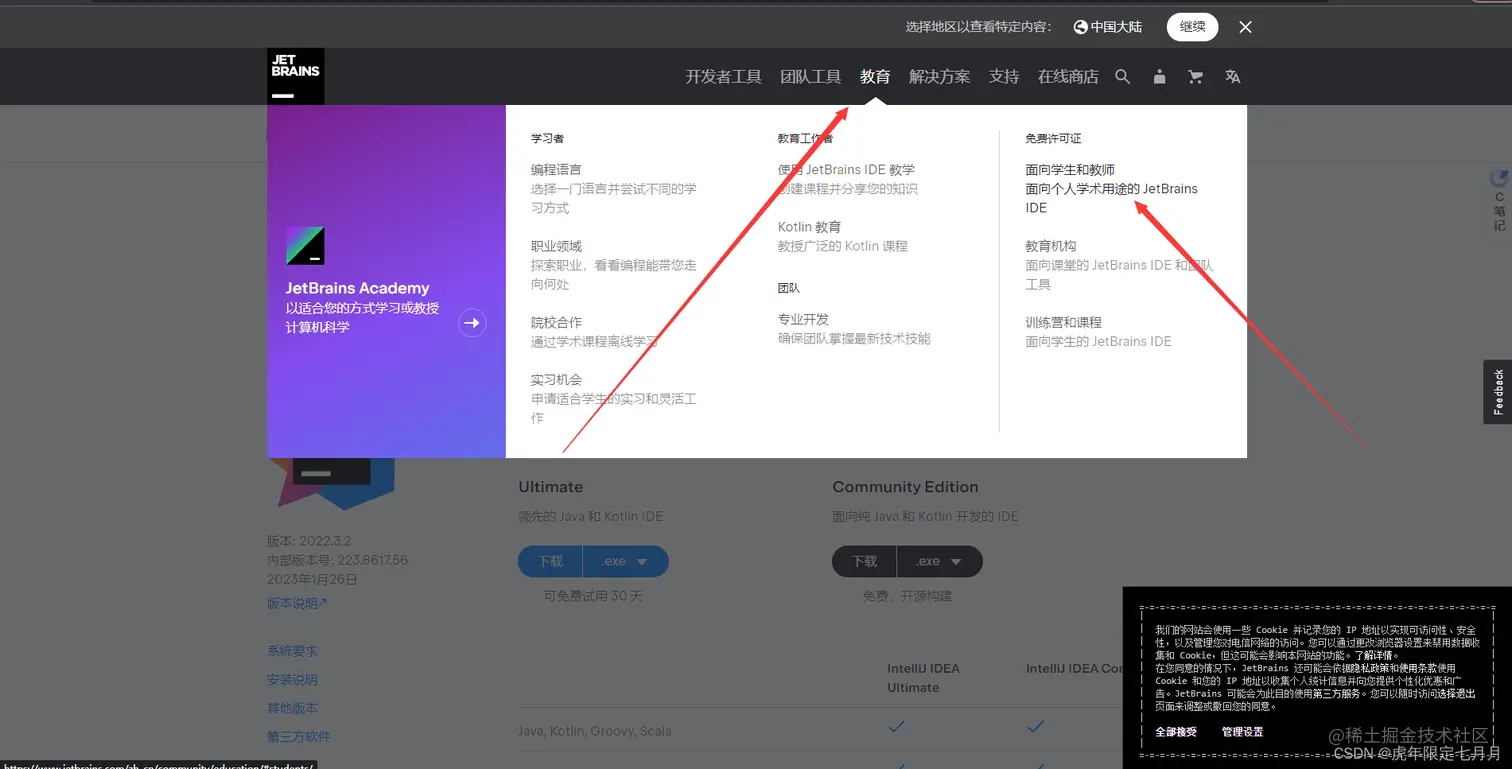
Task: Open the account profile icon
Action: [1159, 77]
